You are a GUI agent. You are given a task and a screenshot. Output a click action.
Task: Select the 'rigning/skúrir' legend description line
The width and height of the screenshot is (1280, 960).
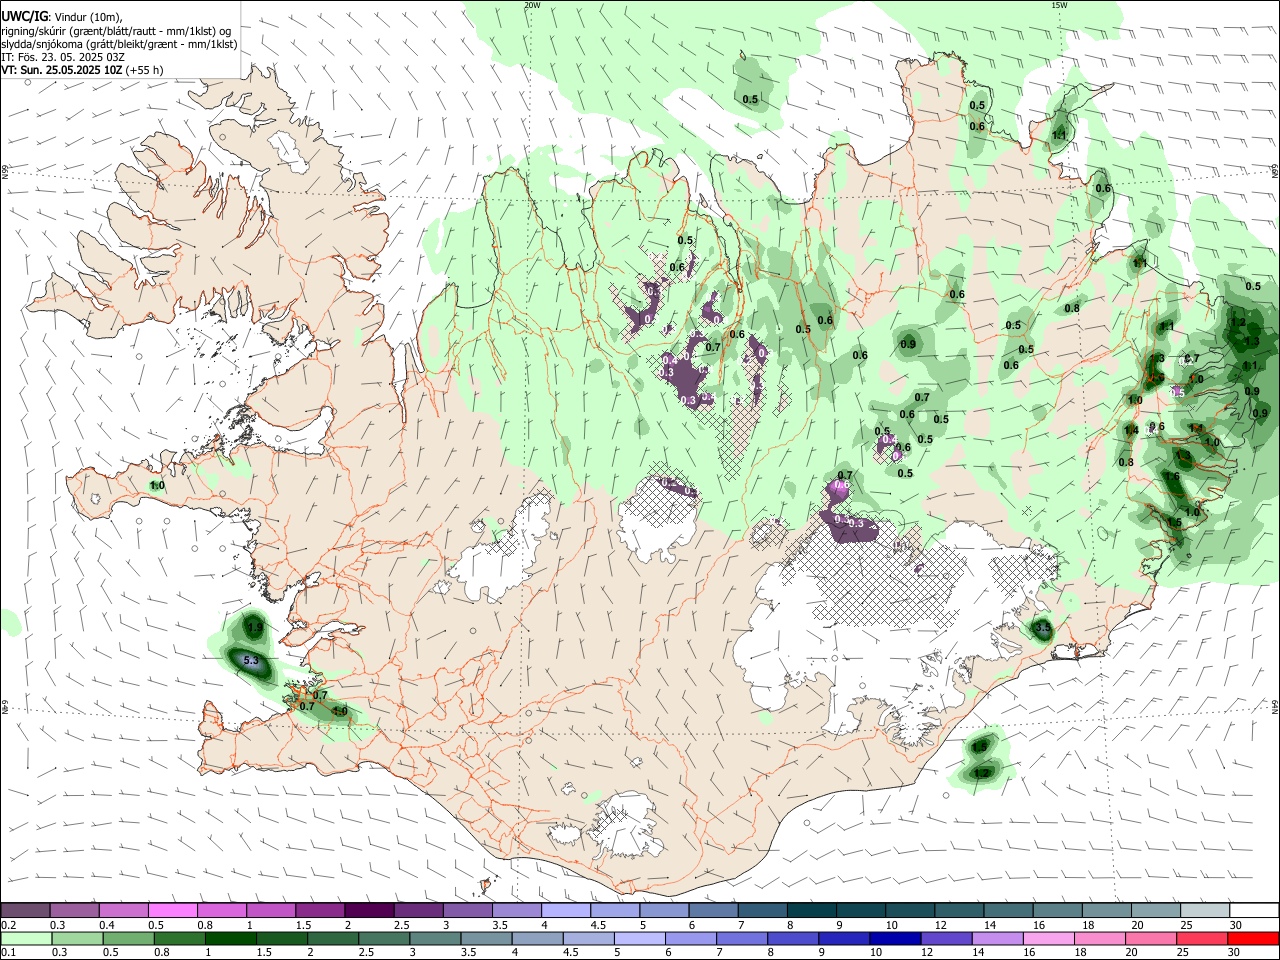pos(116,31)
